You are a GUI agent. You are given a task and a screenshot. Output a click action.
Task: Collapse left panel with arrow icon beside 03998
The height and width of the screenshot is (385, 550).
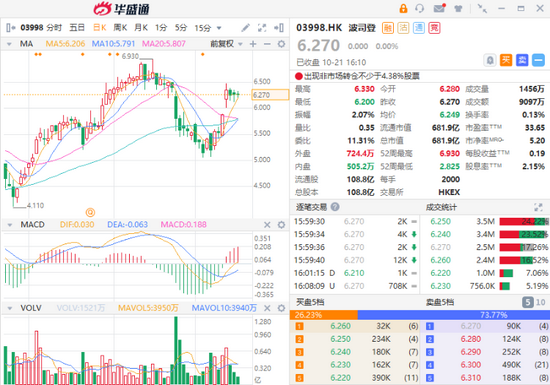pos(11,28)
